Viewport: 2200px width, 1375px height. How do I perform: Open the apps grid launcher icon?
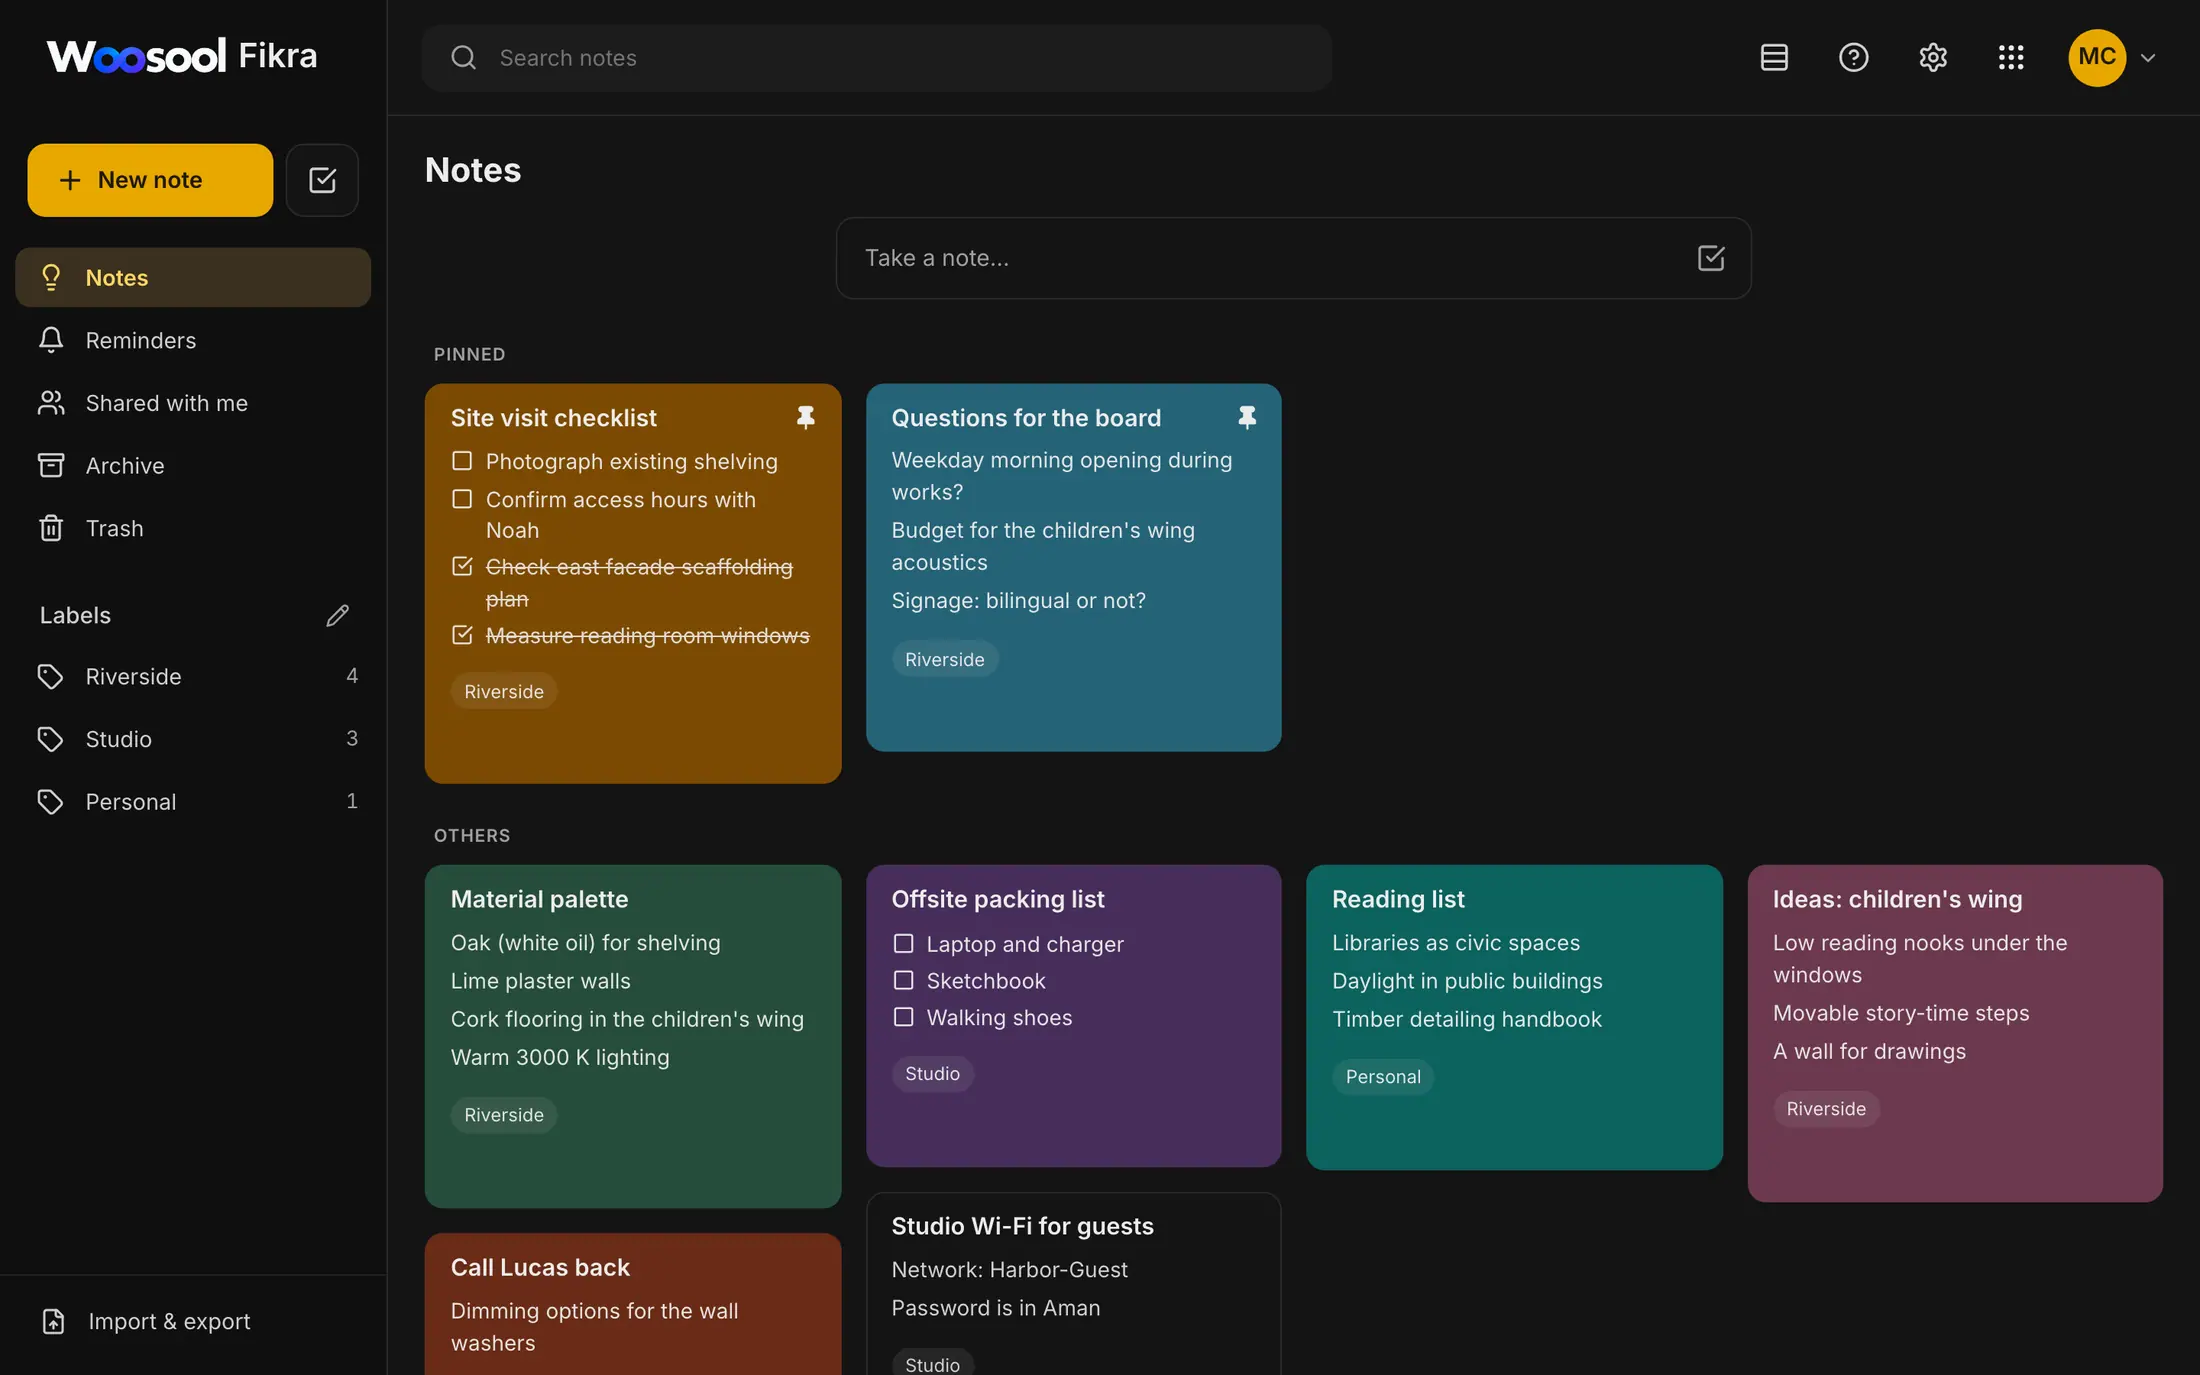(2011, 58)
